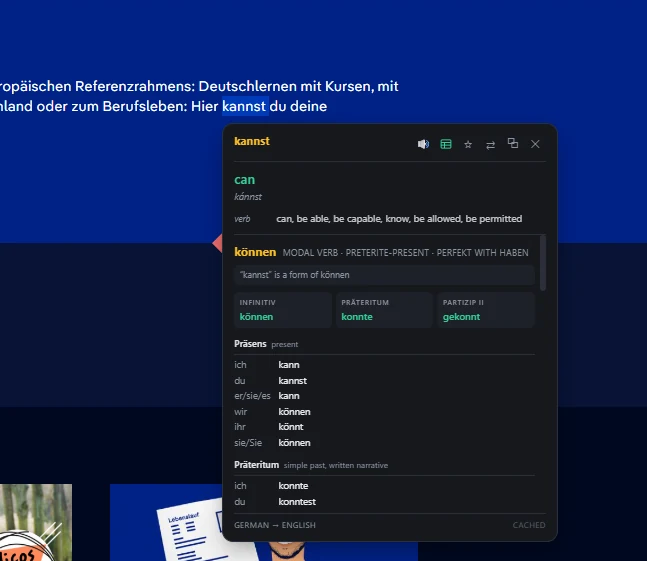Click the kannst headword in popup
This screenshot has height=561, width=647.
pyautogui.click(x=252, y=141)
